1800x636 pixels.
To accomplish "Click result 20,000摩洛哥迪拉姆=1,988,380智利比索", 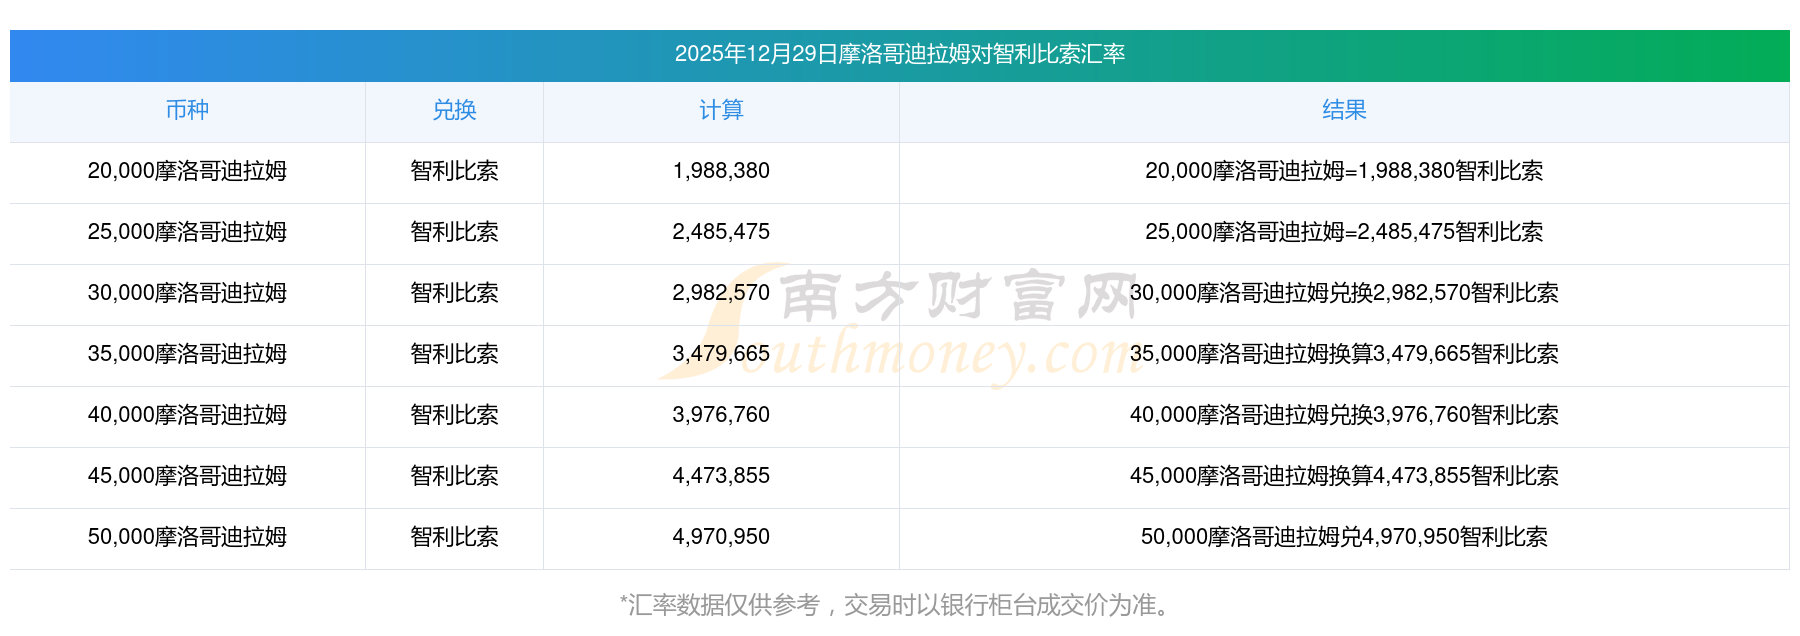I will pos(1344,171).
